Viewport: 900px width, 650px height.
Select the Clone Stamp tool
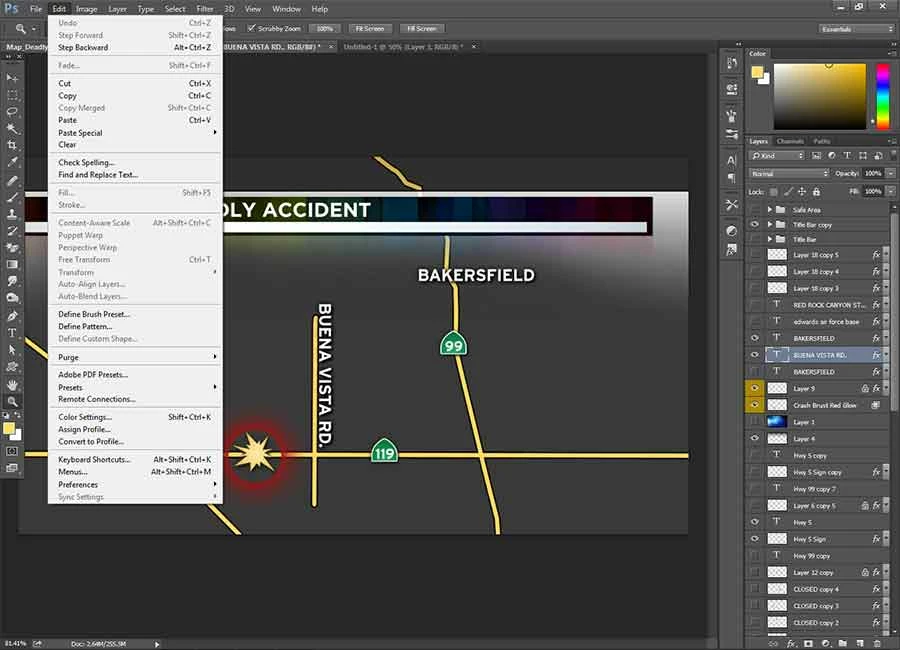click(12, 214)
